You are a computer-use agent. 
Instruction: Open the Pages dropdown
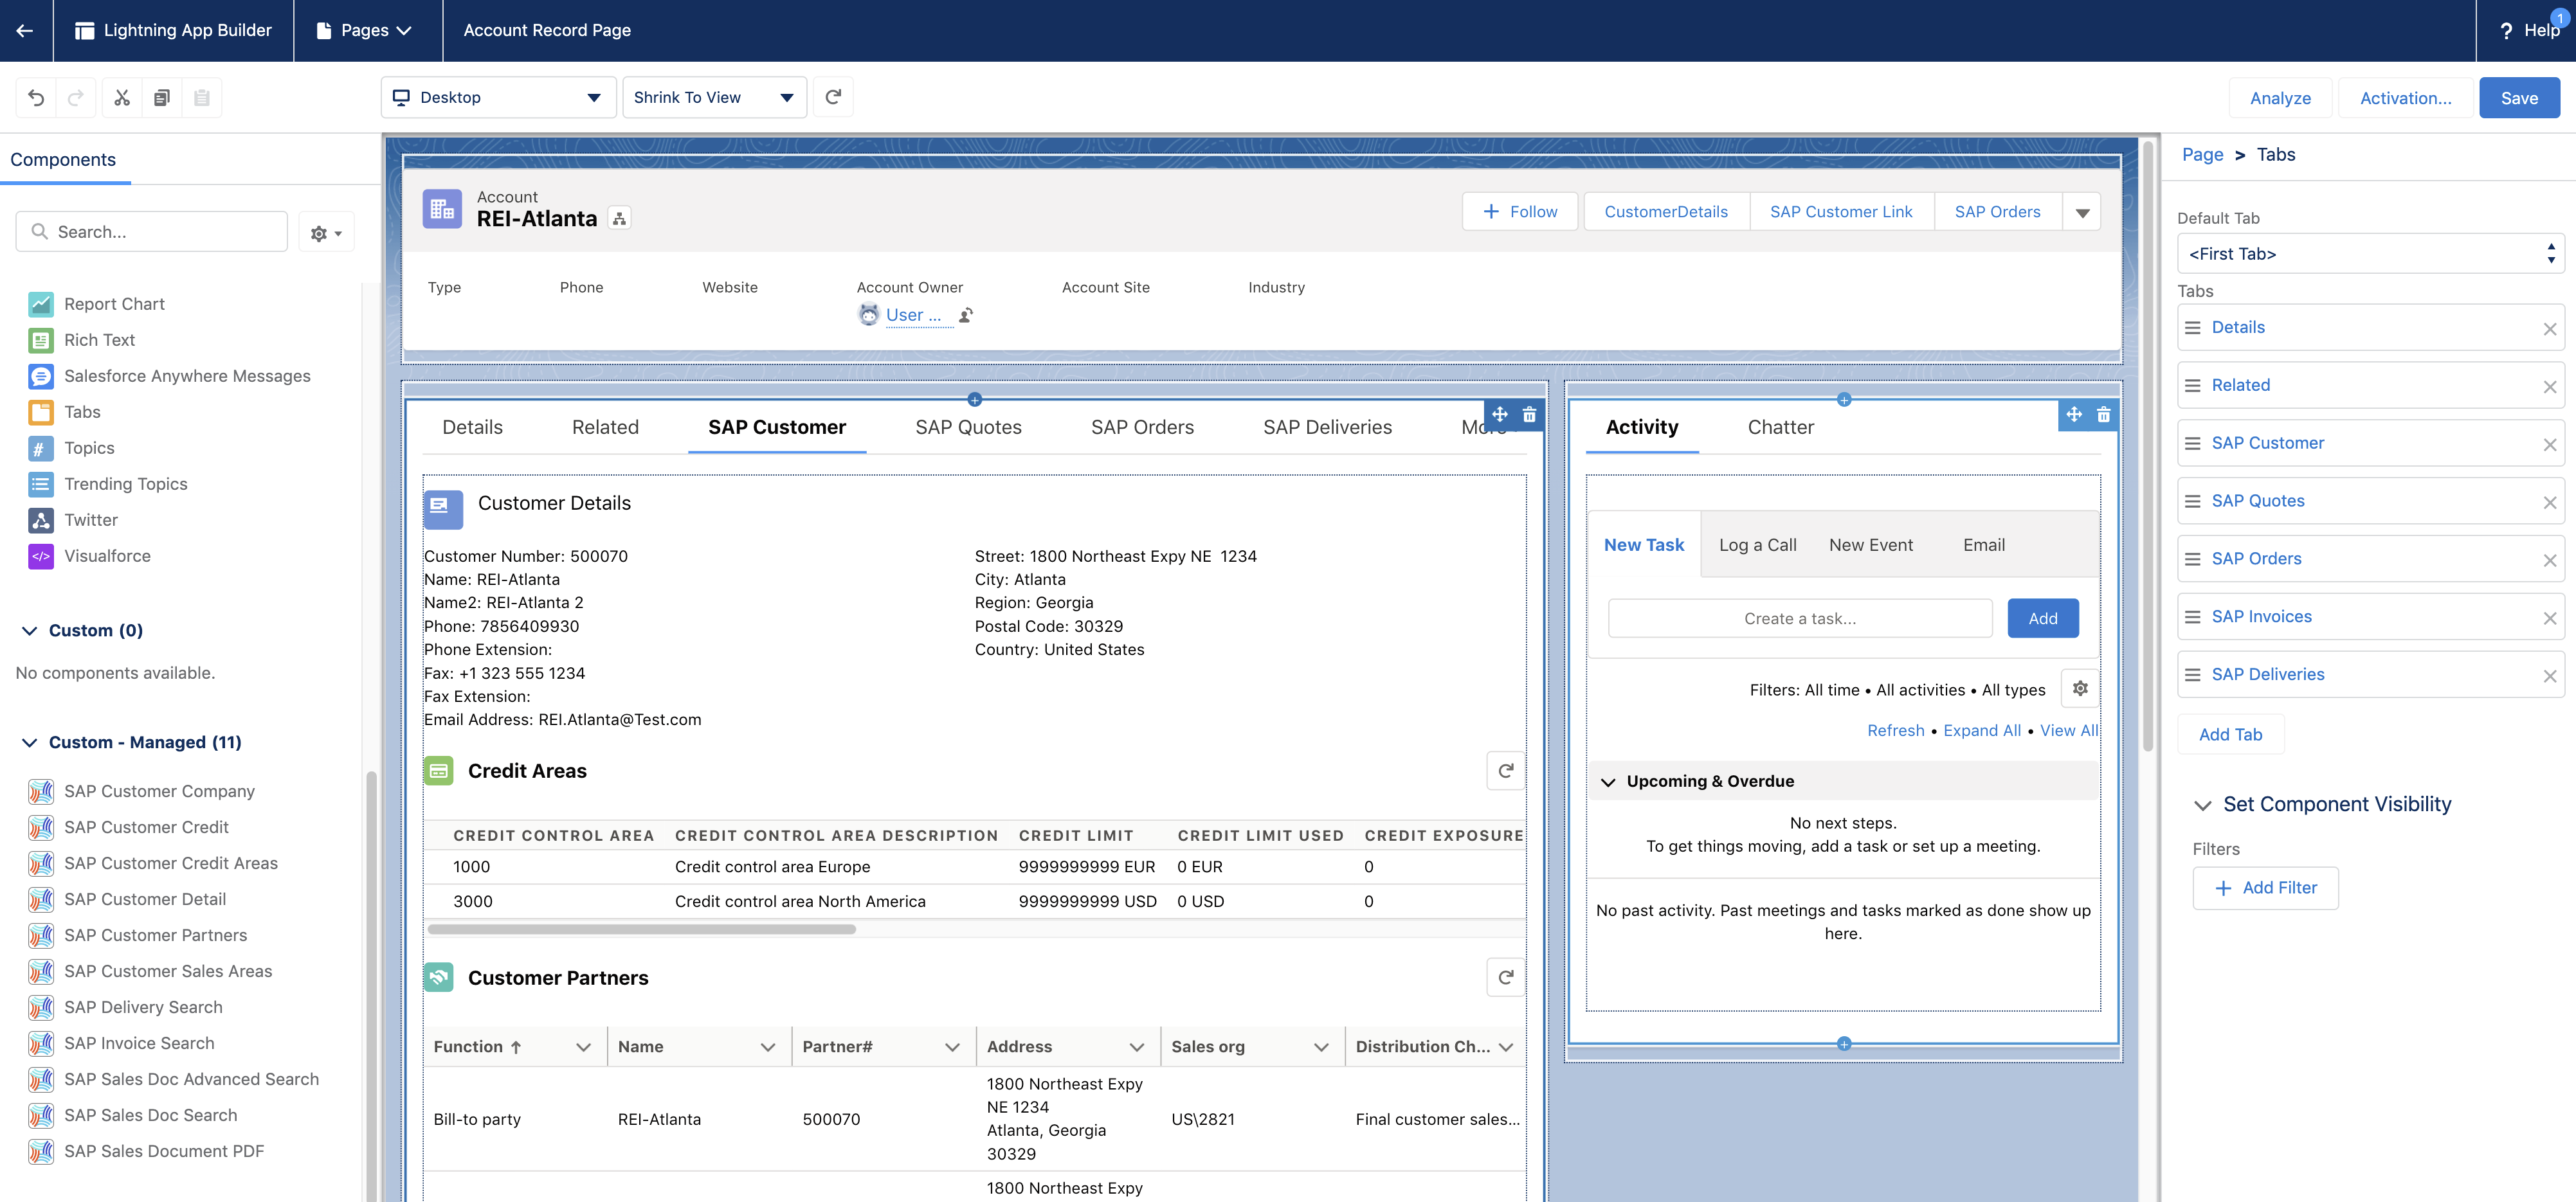pos(364,30)
